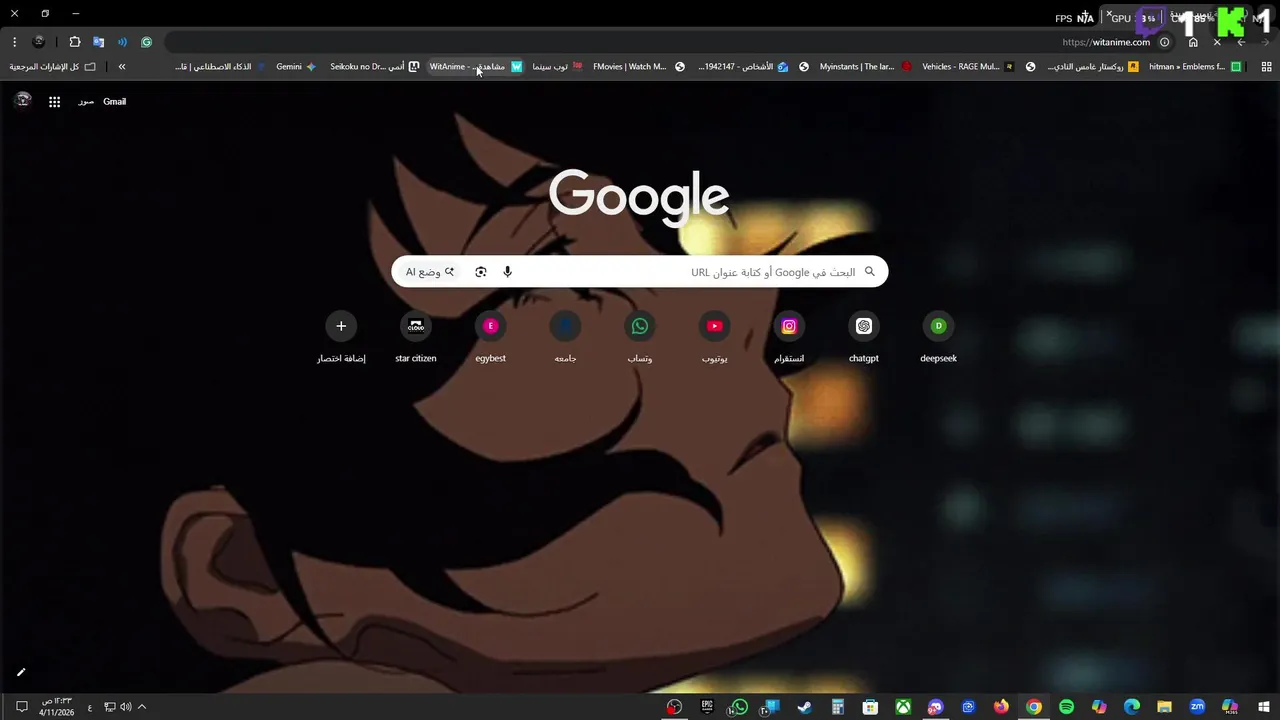Click the magnifier icon in search box
Viewport: 1280px width, 720px height.
[x=869, y=272]
